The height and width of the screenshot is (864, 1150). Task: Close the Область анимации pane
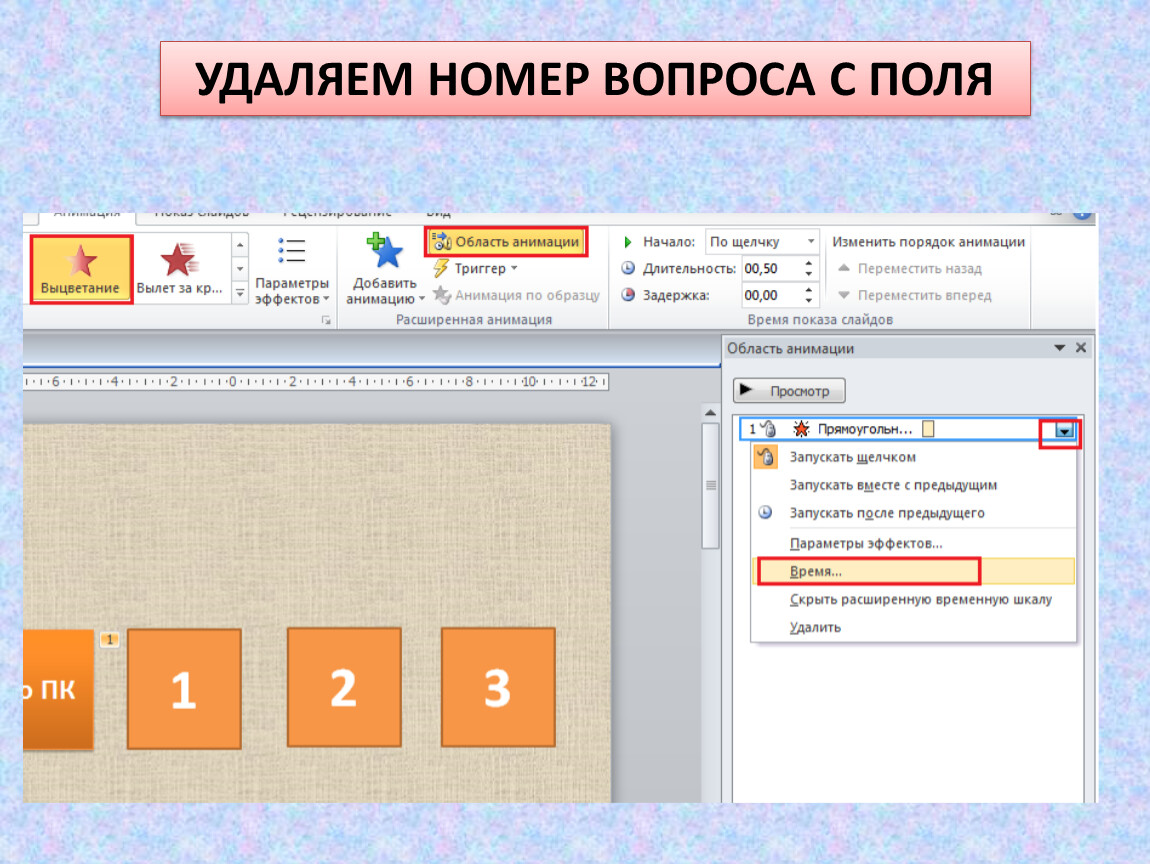[x=1080, y=348]
